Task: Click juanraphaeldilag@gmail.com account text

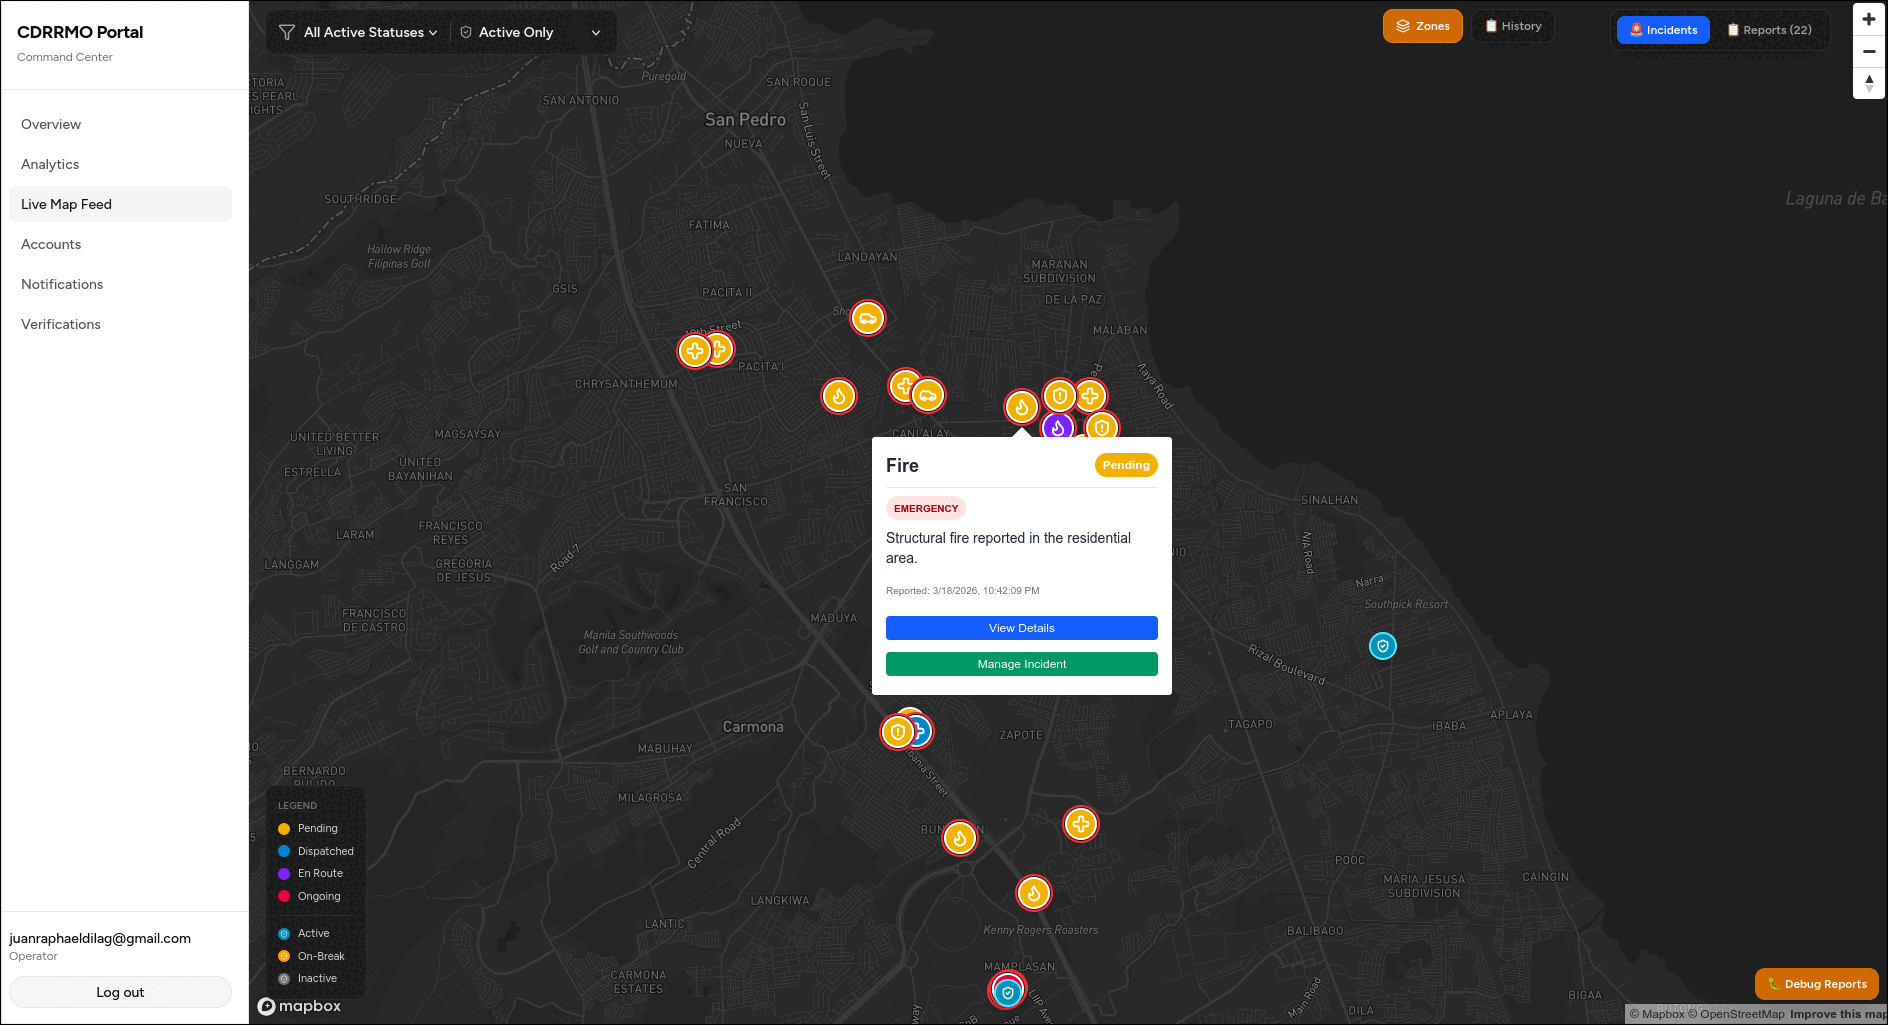Action: click(100, 938)
